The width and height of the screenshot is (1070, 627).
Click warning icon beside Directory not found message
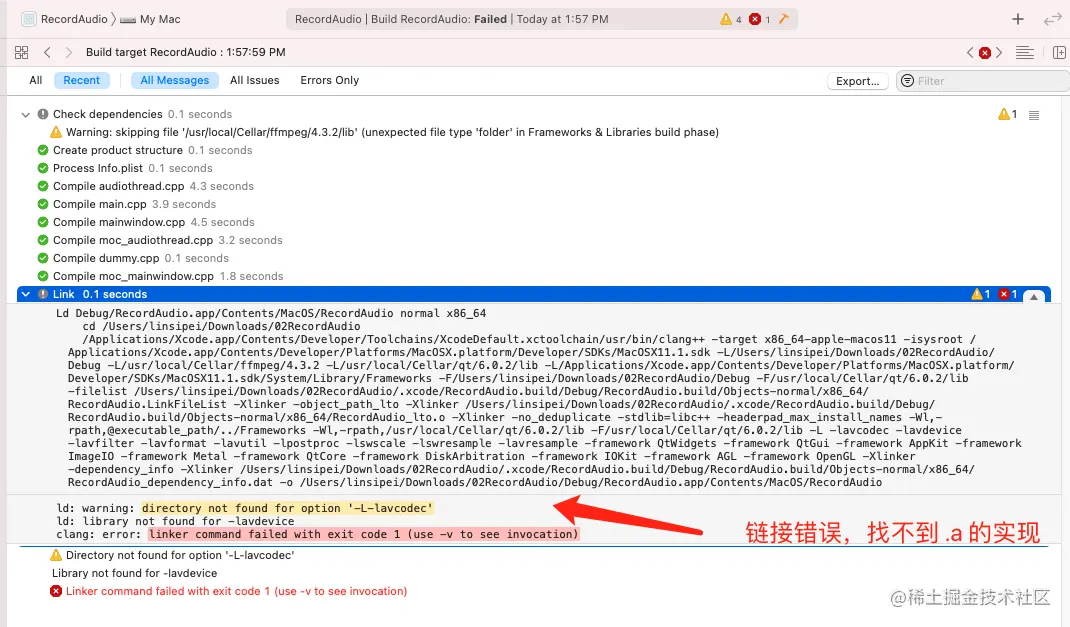coord(56,555)
